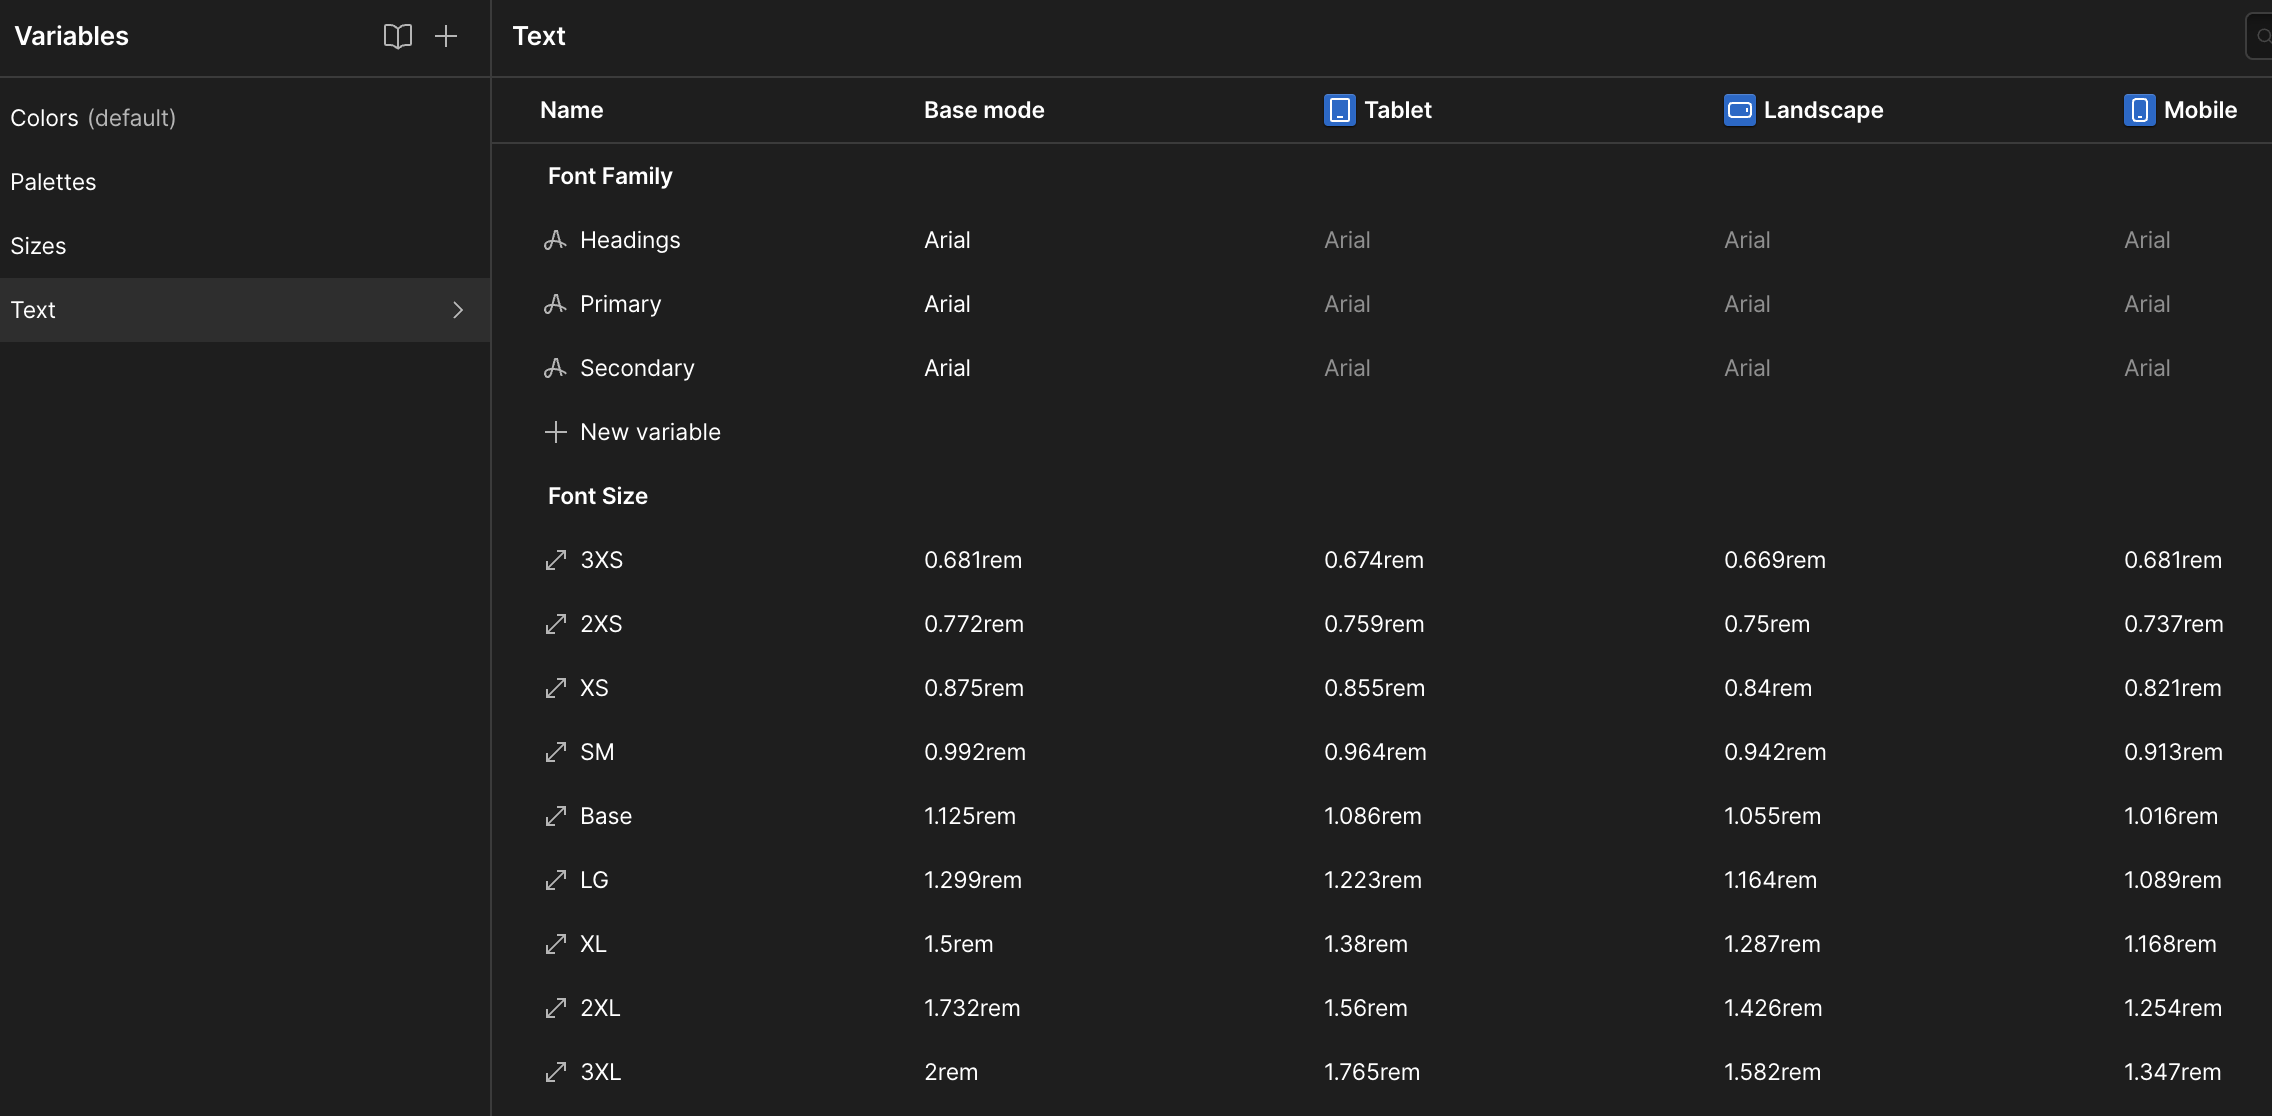Click size icon next to 3XS variable

tap(555, 560)
